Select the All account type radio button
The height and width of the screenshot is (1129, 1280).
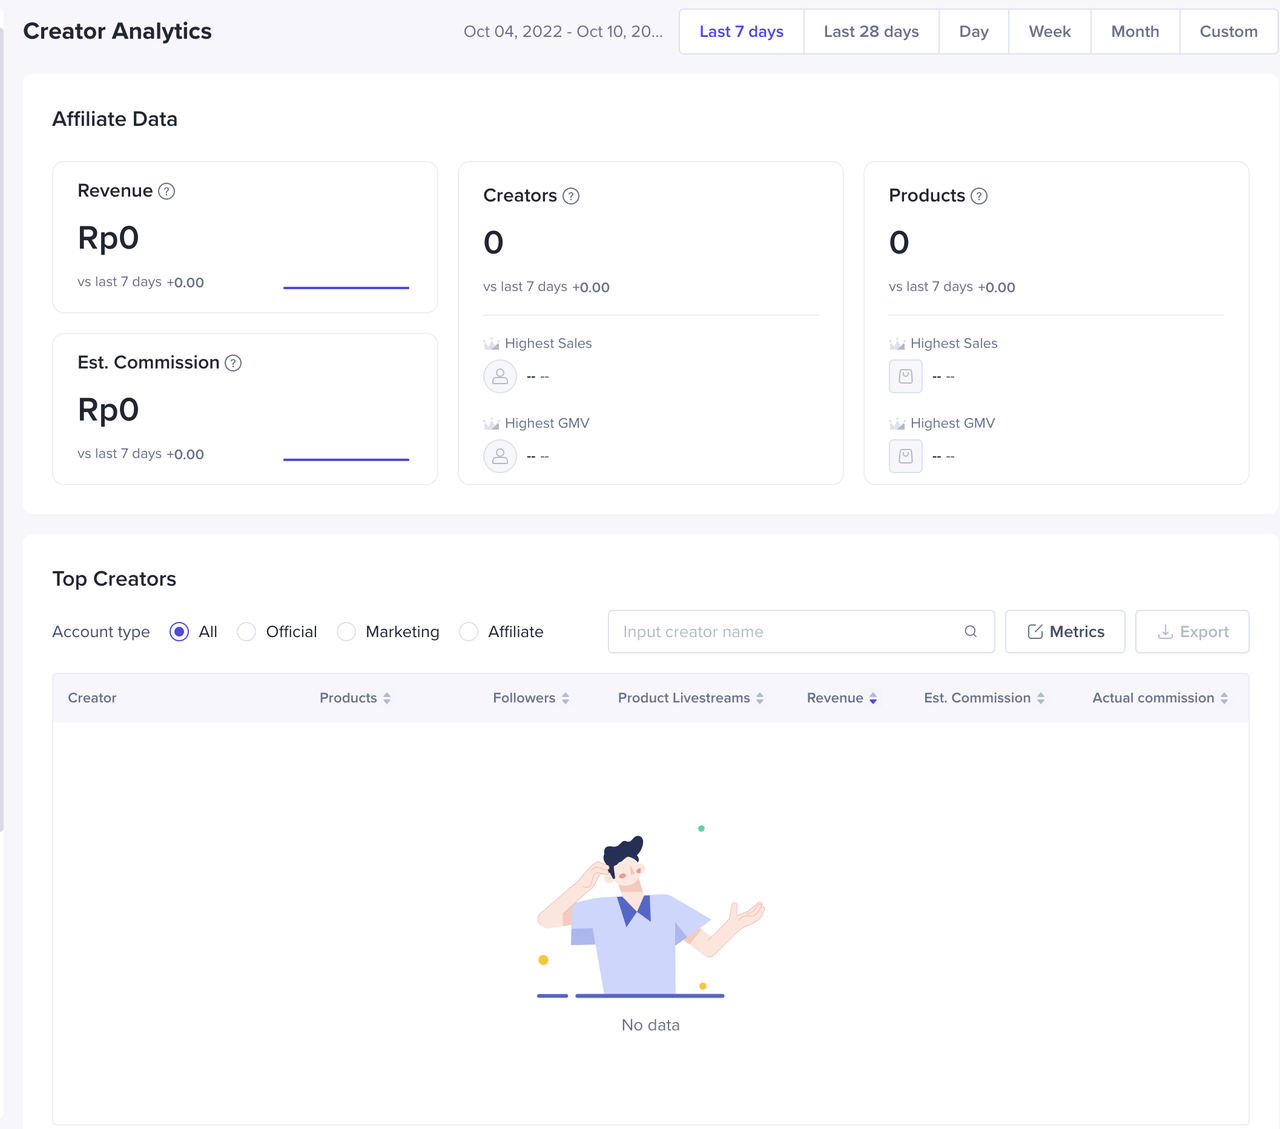tap(179, 632)
